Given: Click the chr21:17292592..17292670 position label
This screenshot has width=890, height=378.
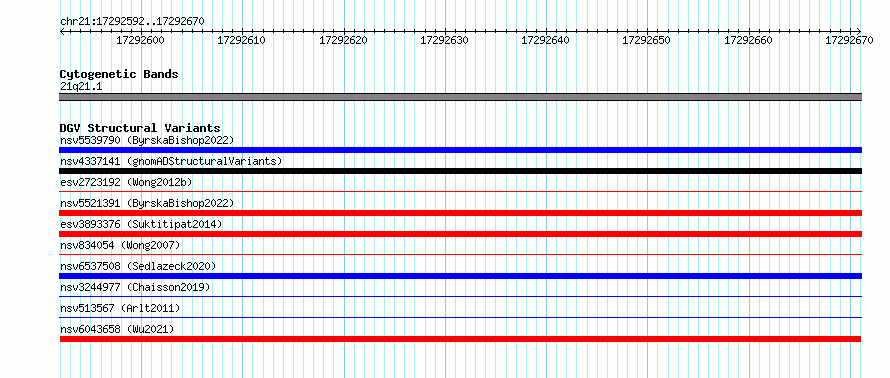Looking at the screenshot, I should (x=132, y=22).
